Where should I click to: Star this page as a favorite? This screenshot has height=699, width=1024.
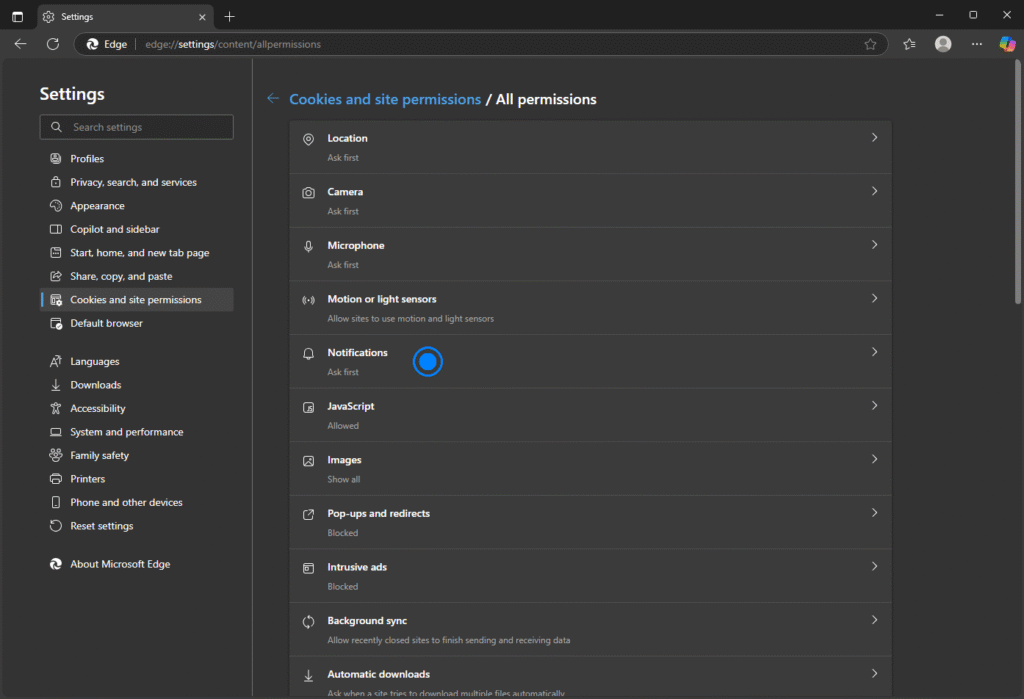click(x=870, y=44)
